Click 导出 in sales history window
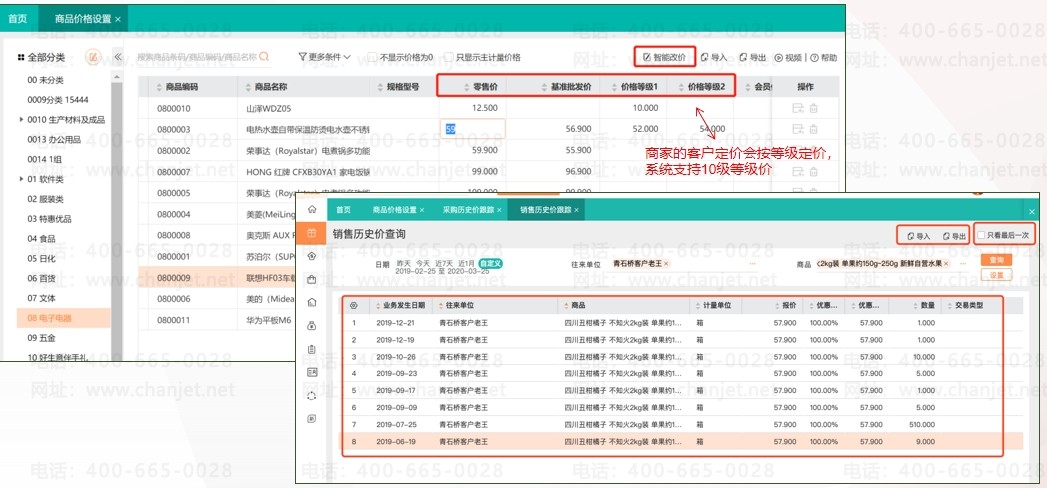The width and height of the screenshot is (1047, 488). [x=955, y=236]
